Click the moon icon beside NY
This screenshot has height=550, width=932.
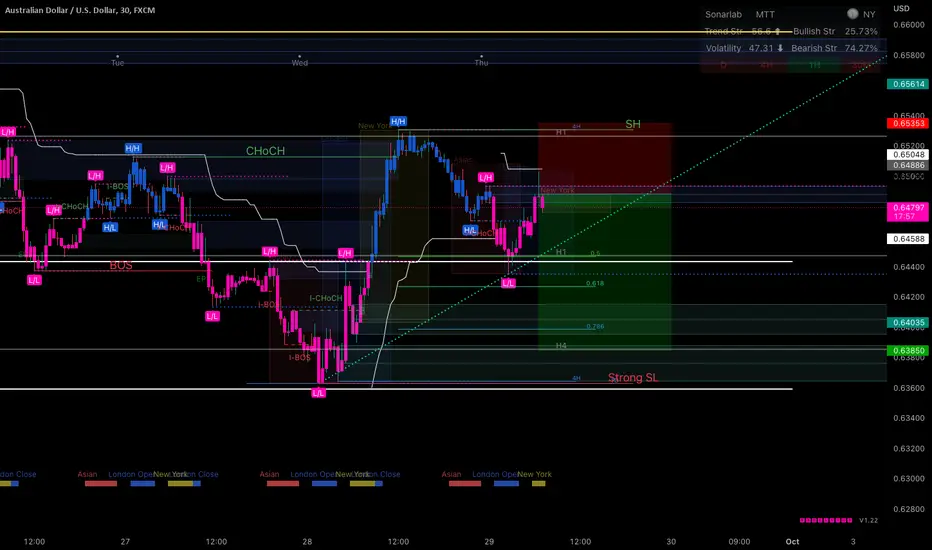point(852,14)
